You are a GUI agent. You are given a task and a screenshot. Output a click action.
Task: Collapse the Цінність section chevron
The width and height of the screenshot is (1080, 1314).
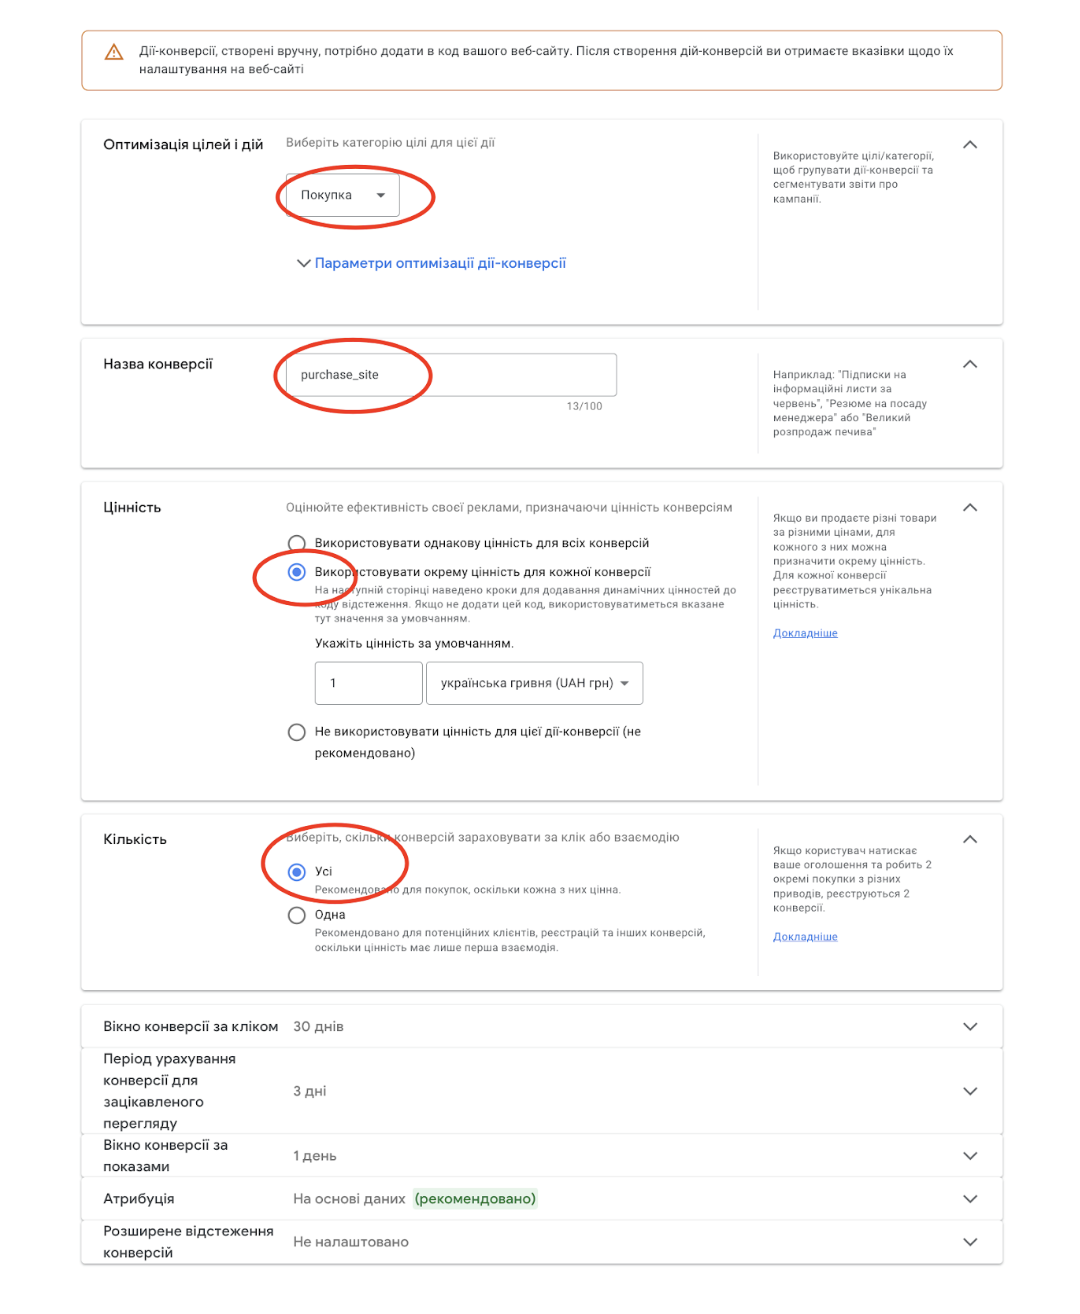pos(969,507)
